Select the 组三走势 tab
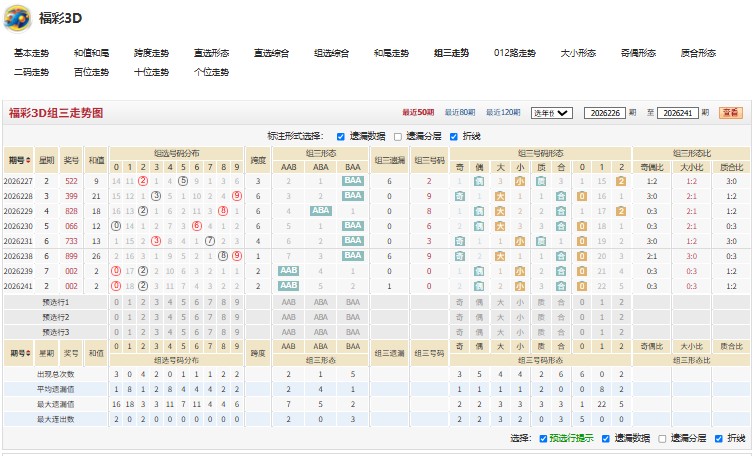Viewport: 756px width, 456px height. click(451, 53)
